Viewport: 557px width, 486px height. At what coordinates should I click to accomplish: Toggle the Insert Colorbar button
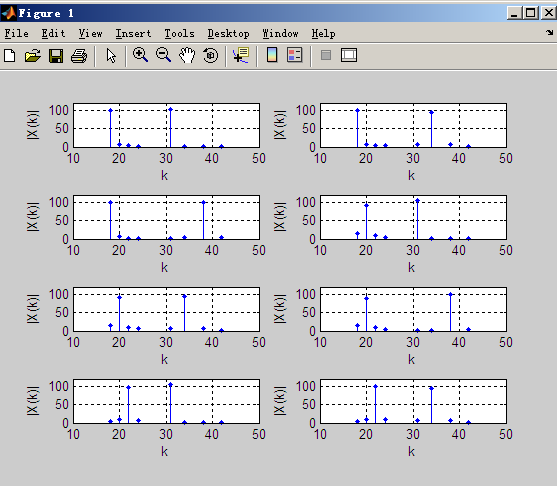click(x=272, y=55)
